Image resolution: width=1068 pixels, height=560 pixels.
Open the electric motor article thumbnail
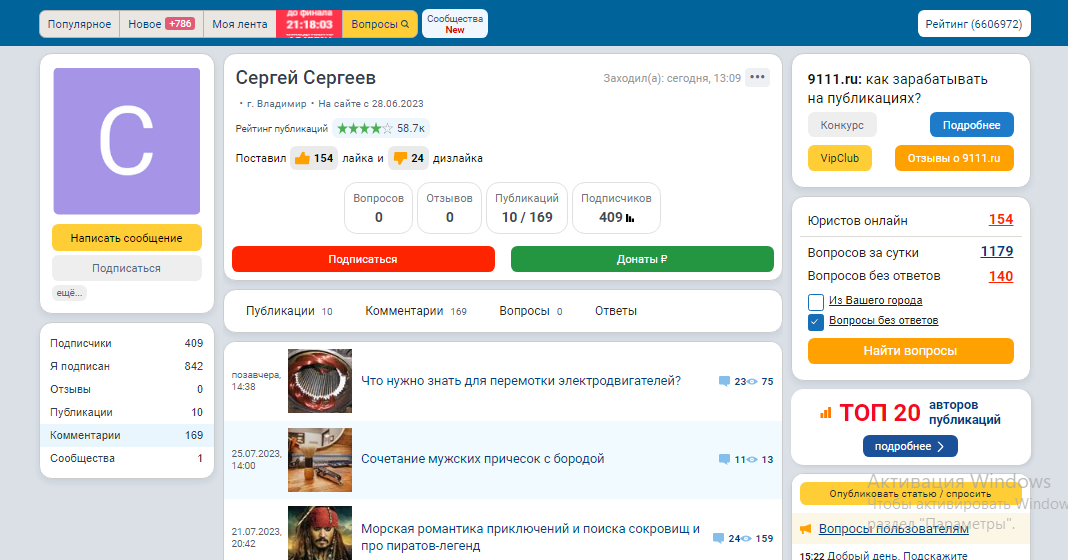320,381
